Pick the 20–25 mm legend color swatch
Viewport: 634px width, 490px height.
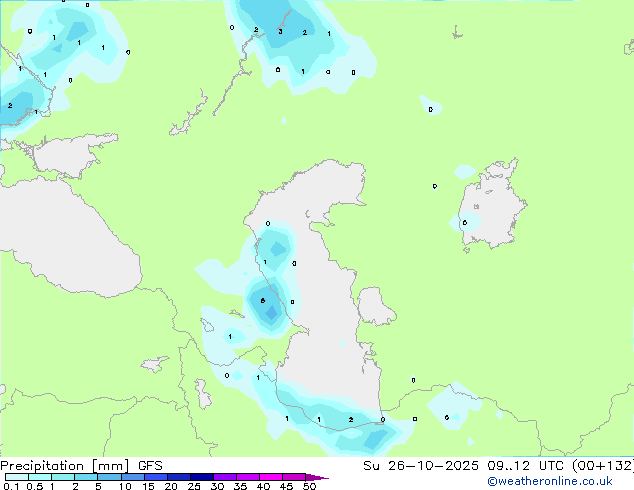point(179,477)
